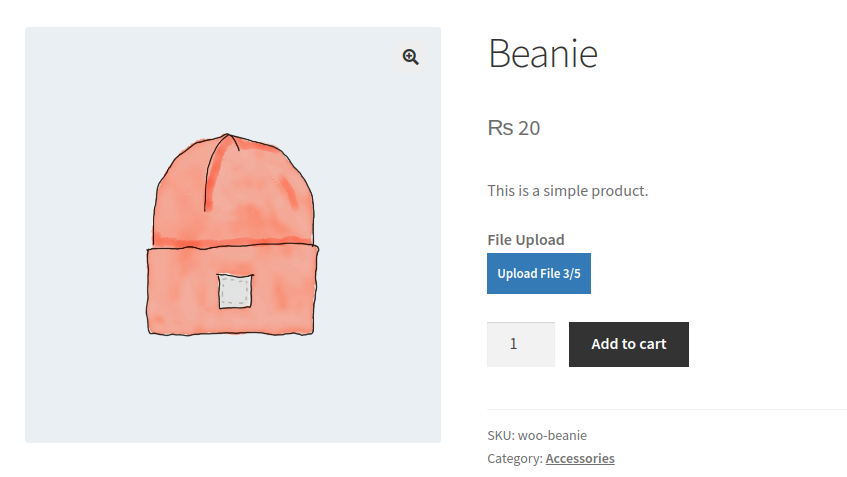Add the Beanie to cart
Screen dimensions: 847x477
pyautogui.click(x=628, y=344)
